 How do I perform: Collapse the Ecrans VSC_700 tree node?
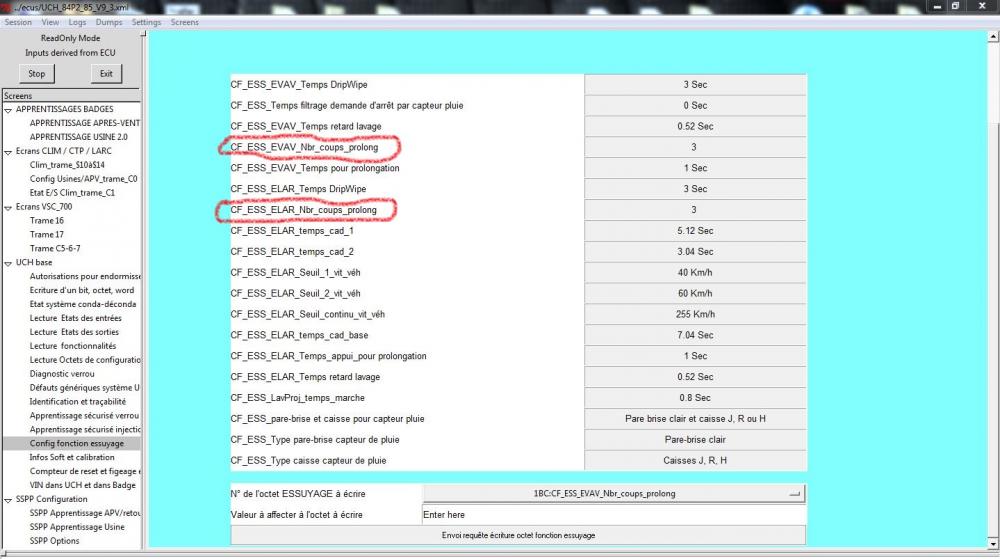(x=8, y=208)
